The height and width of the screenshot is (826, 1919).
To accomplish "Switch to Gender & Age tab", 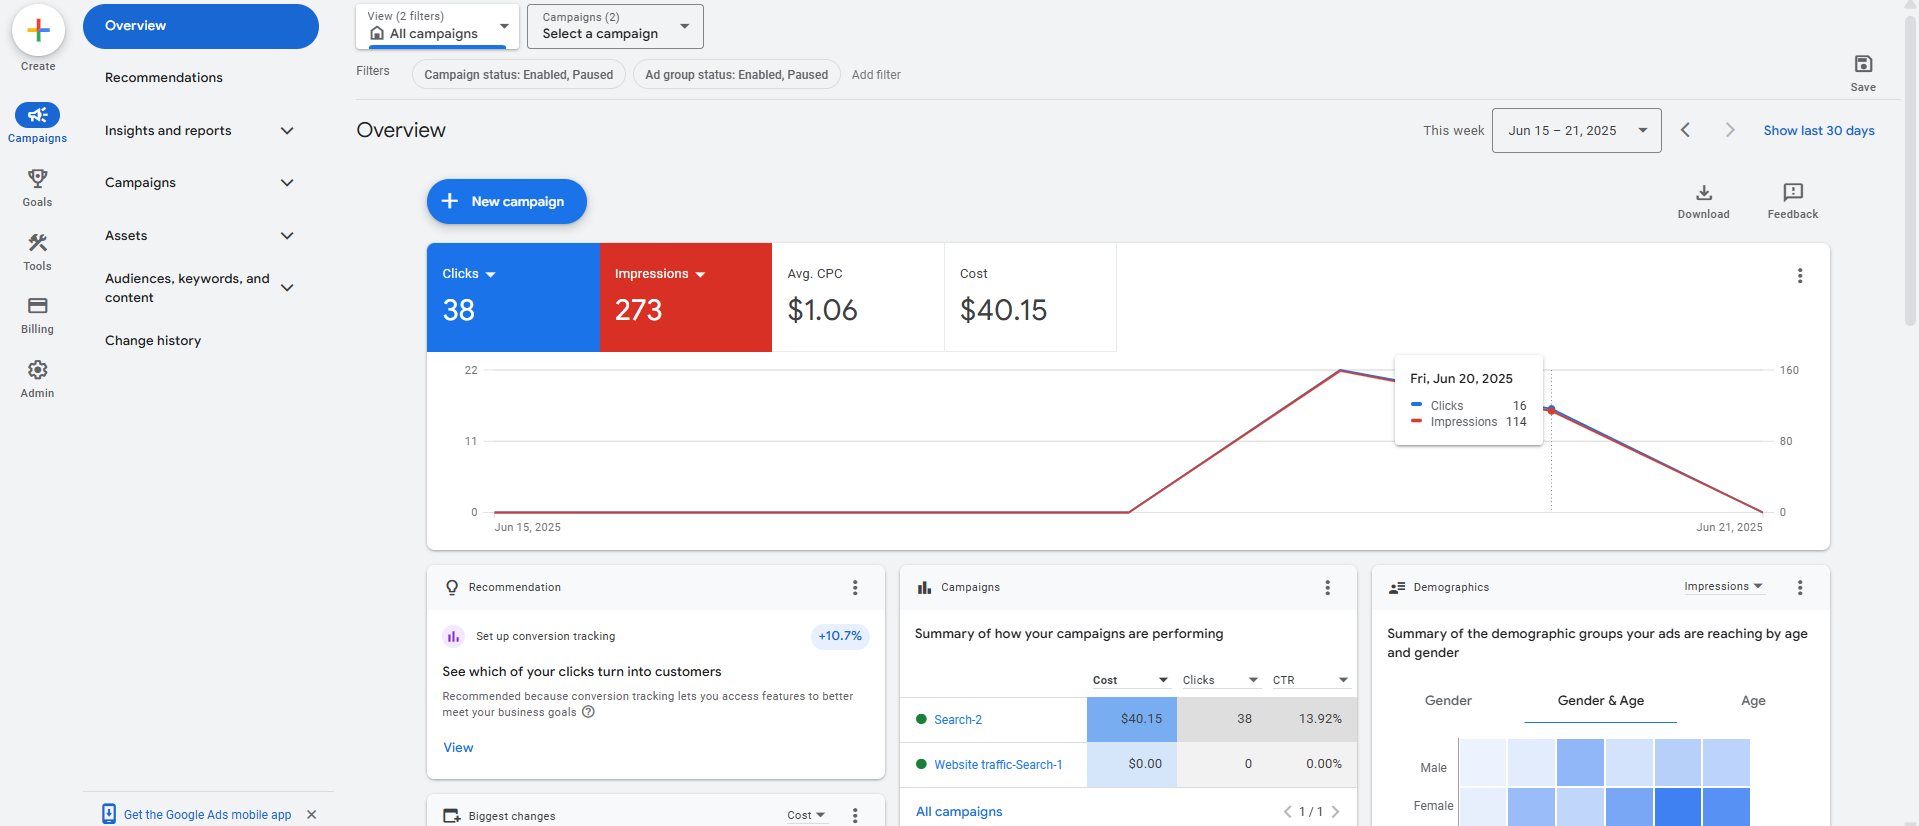I will [x=1600, y=701].
